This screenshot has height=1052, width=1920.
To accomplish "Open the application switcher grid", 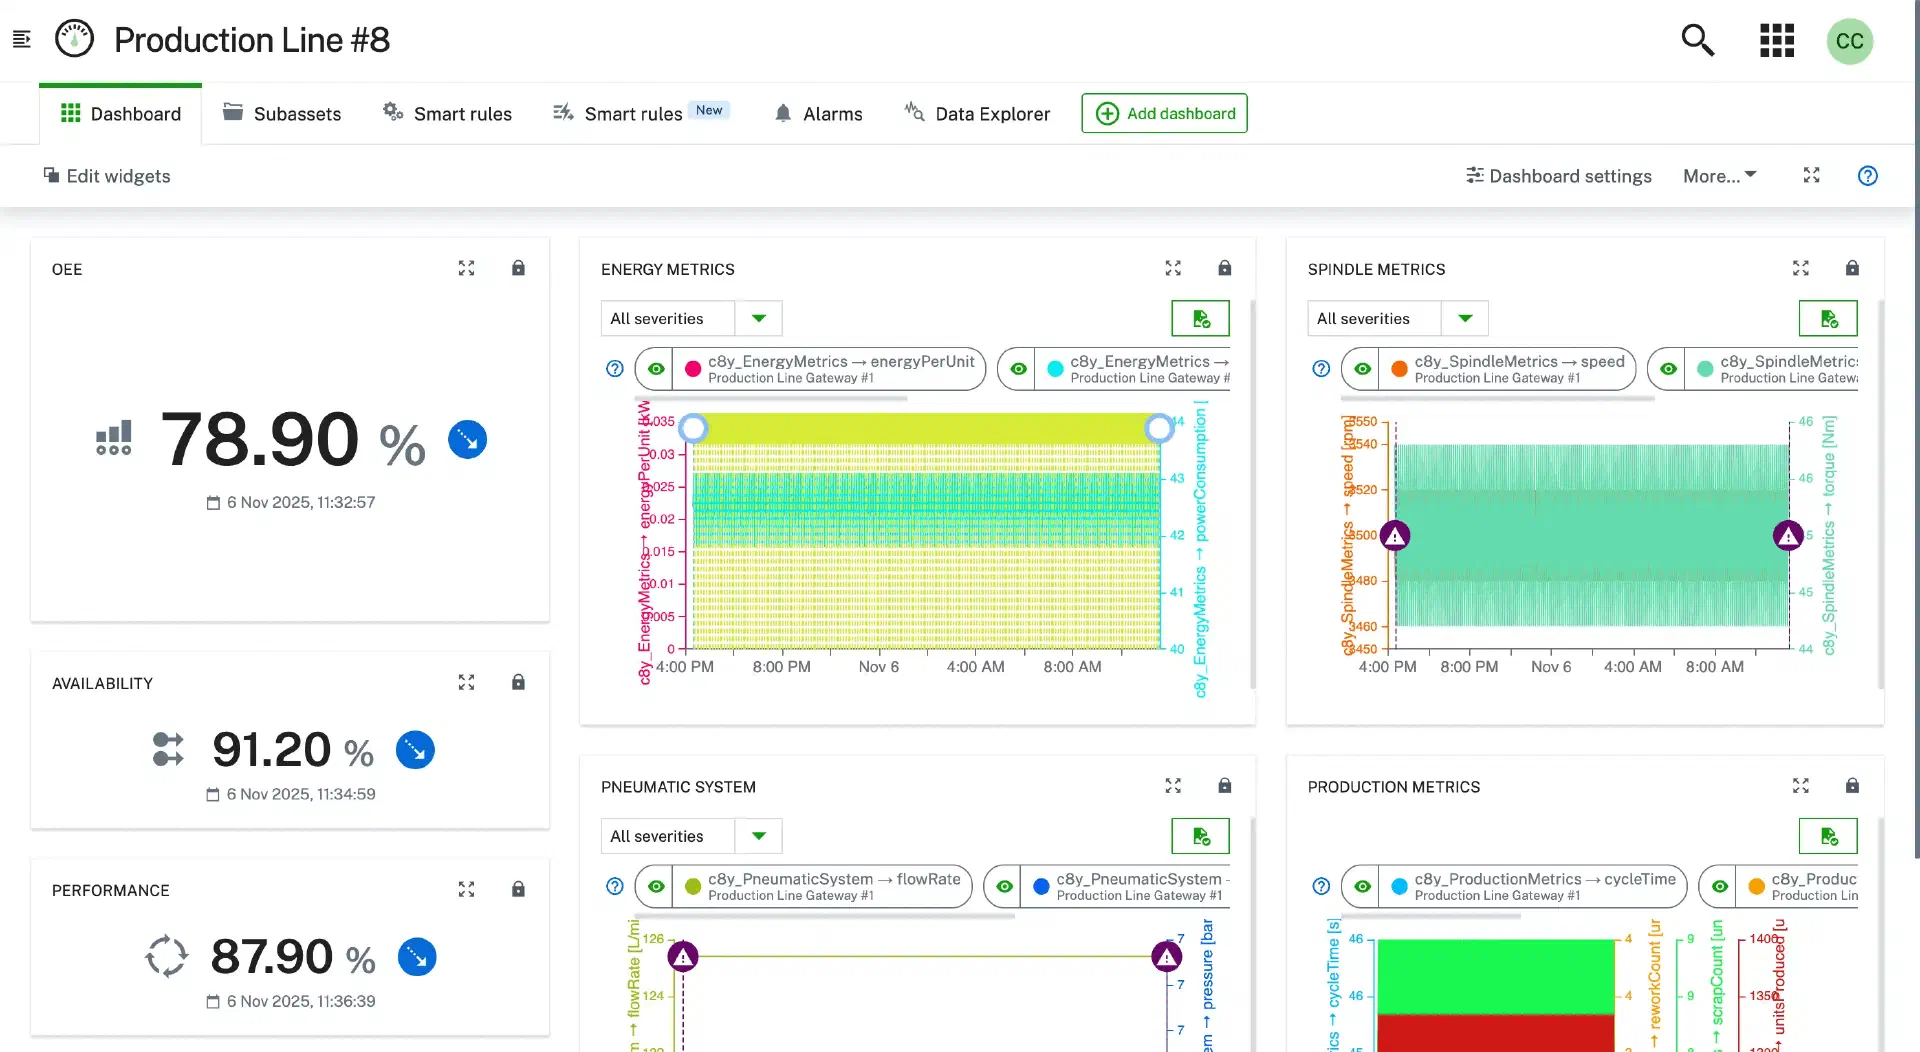I will click(x=1776, y=41).
